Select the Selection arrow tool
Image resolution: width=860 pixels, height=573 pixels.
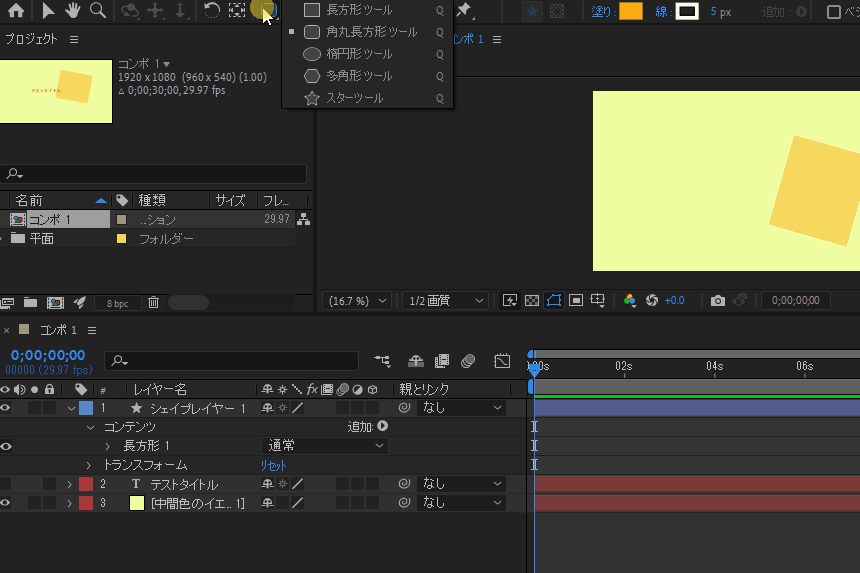[48, 10]
